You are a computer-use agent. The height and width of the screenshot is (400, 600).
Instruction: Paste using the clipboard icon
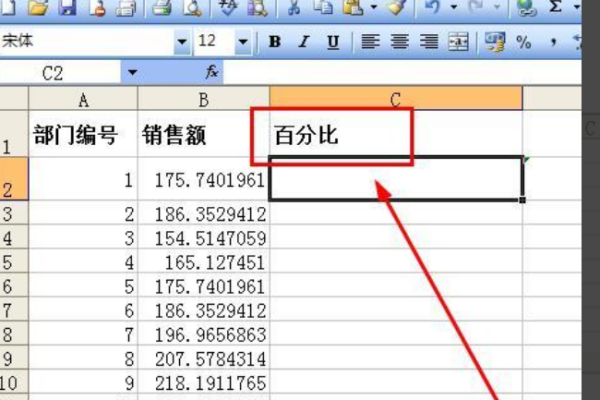353,7
